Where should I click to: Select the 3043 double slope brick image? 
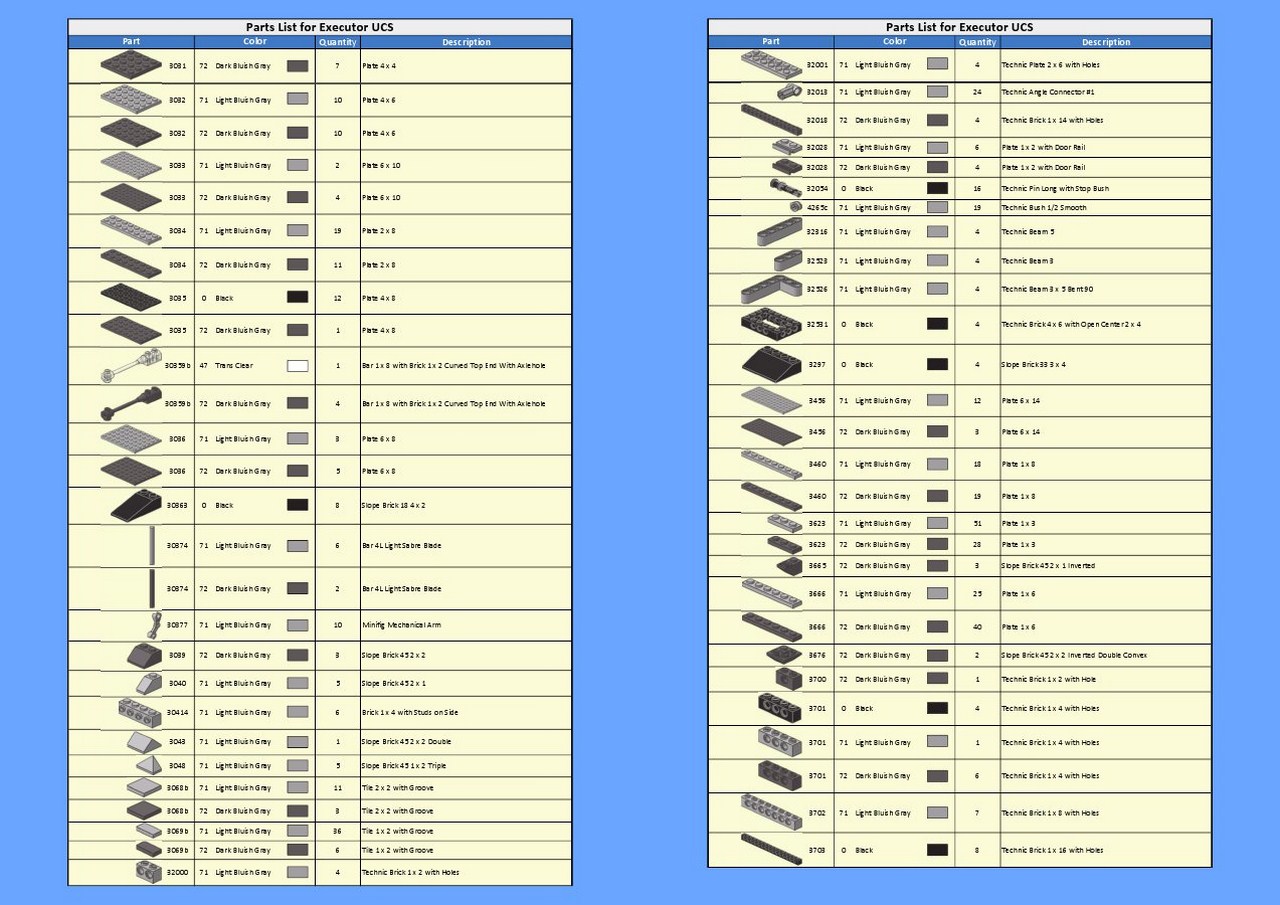point(145,742)
